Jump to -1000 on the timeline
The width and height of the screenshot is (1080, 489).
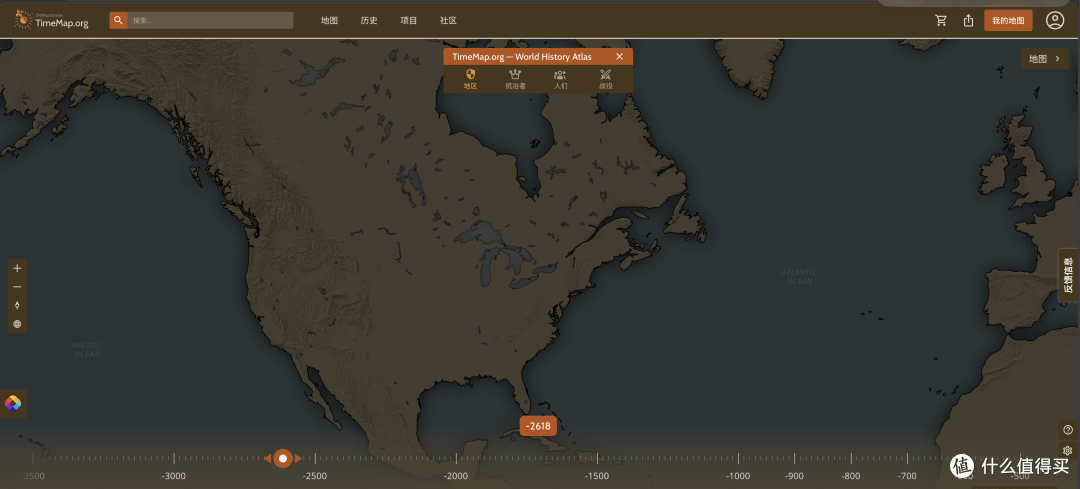pyautogui.click(x=738, y=476)
